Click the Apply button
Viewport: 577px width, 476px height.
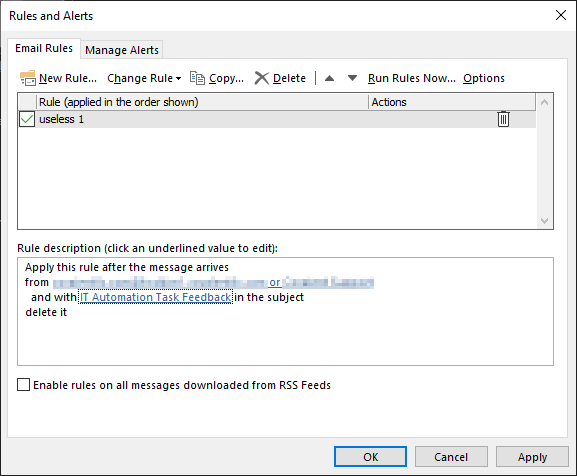[x=532, y=457]
